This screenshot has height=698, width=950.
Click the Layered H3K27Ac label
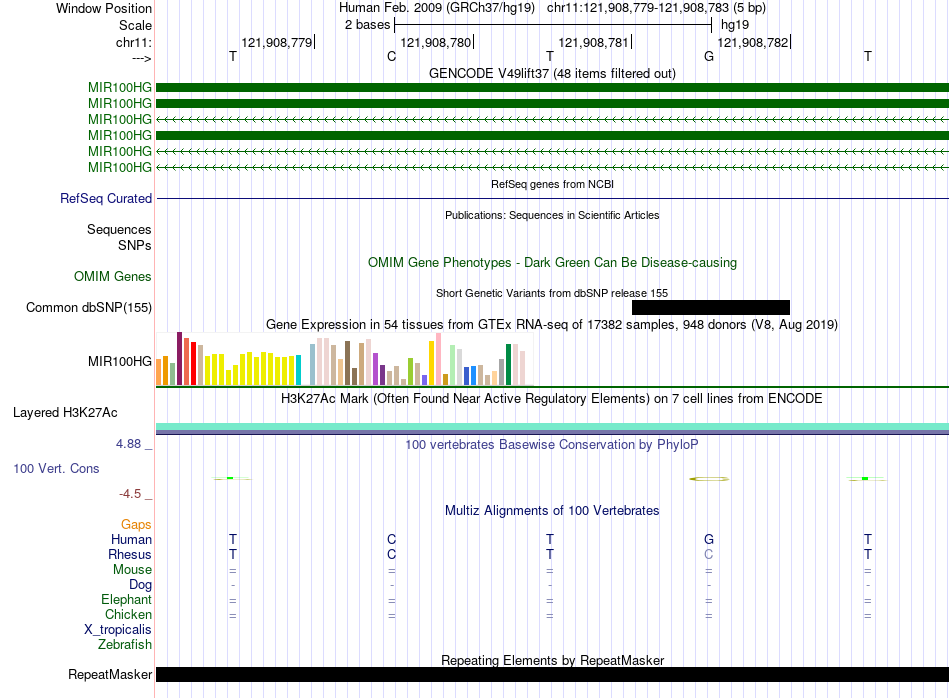coord(65,413)
